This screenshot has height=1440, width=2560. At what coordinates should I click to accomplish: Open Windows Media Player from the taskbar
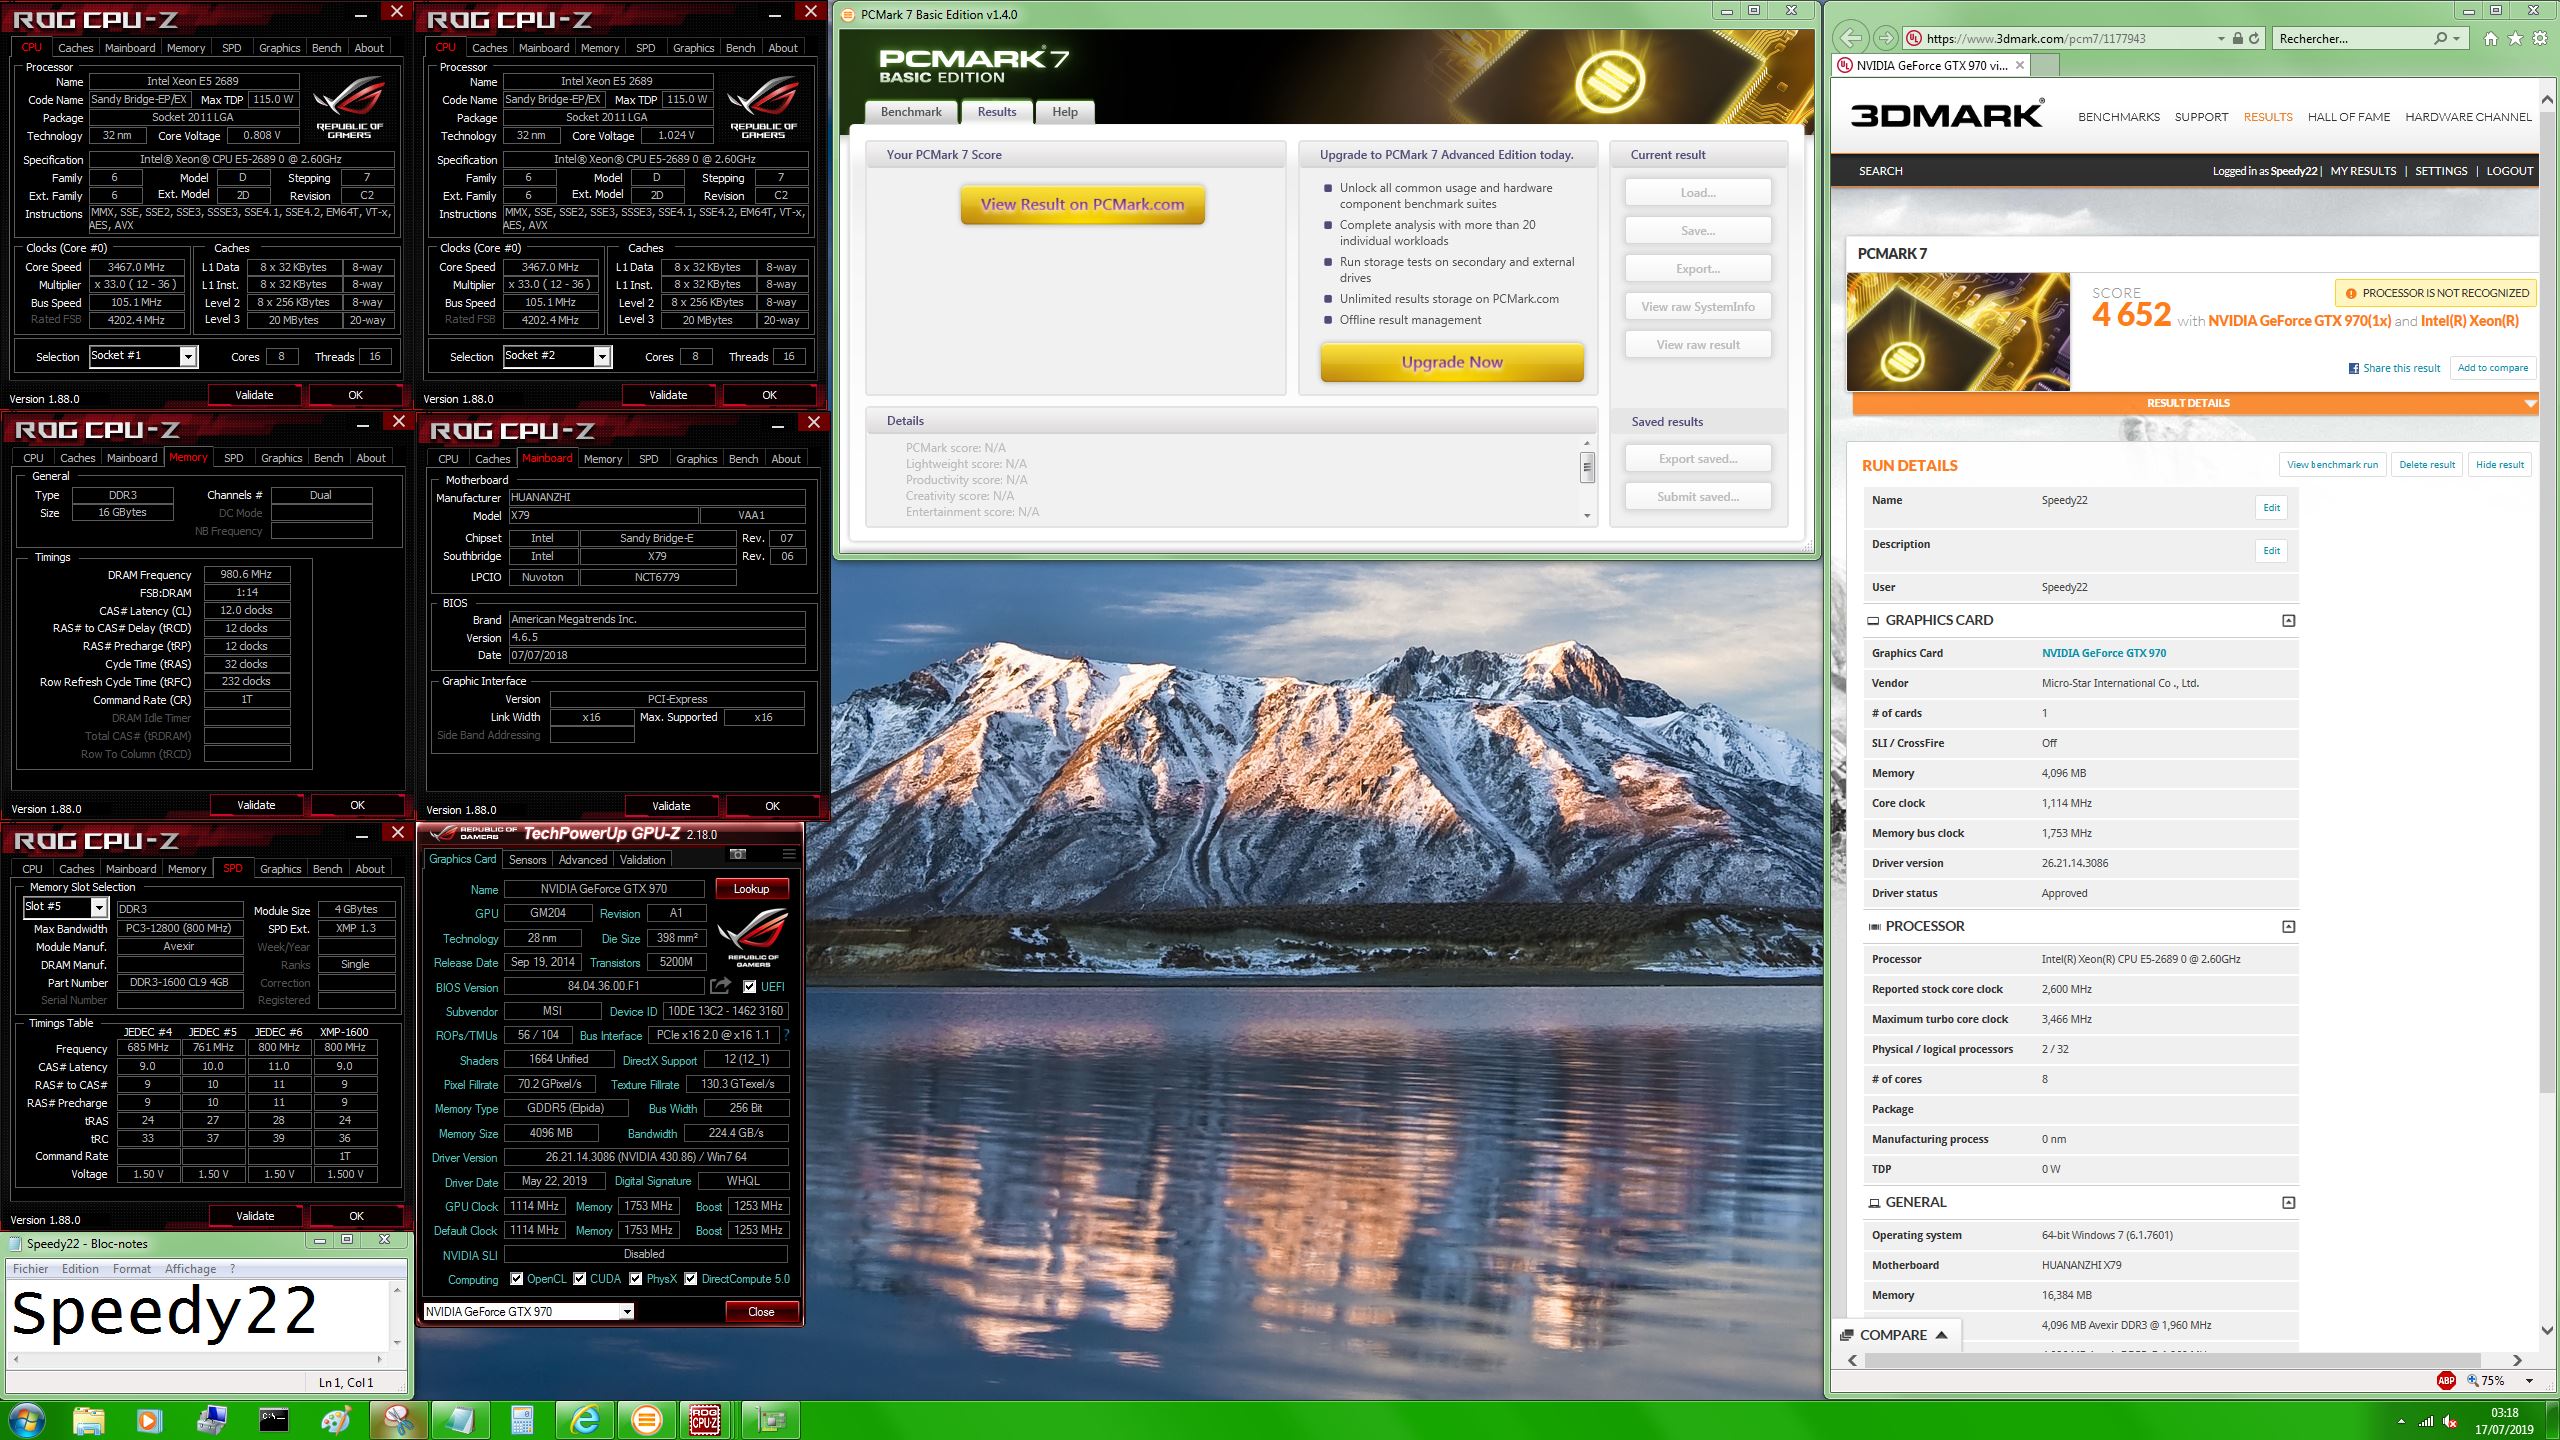point(148,1420)
